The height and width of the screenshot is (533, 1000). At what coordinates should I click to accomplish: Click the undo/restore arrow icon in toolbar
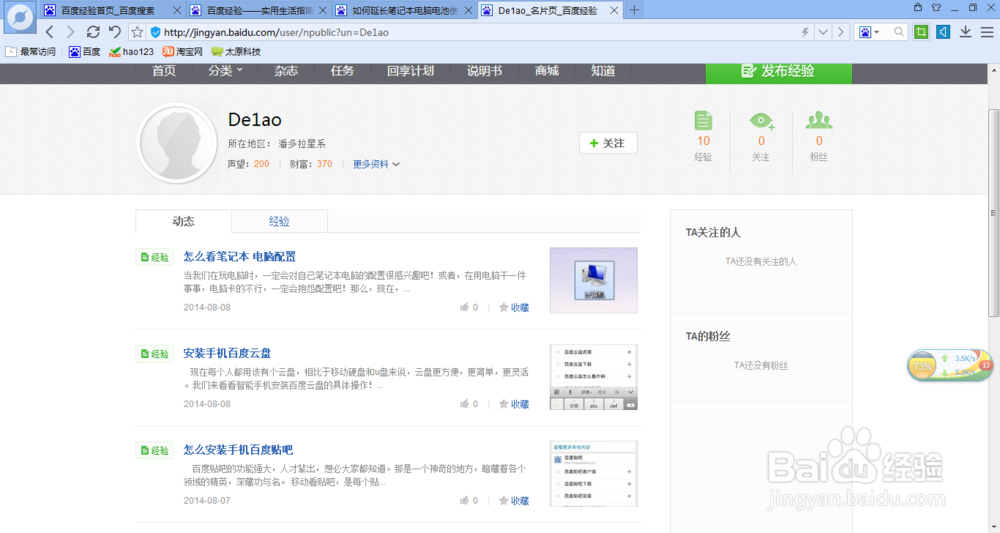[x=115, y=32]
